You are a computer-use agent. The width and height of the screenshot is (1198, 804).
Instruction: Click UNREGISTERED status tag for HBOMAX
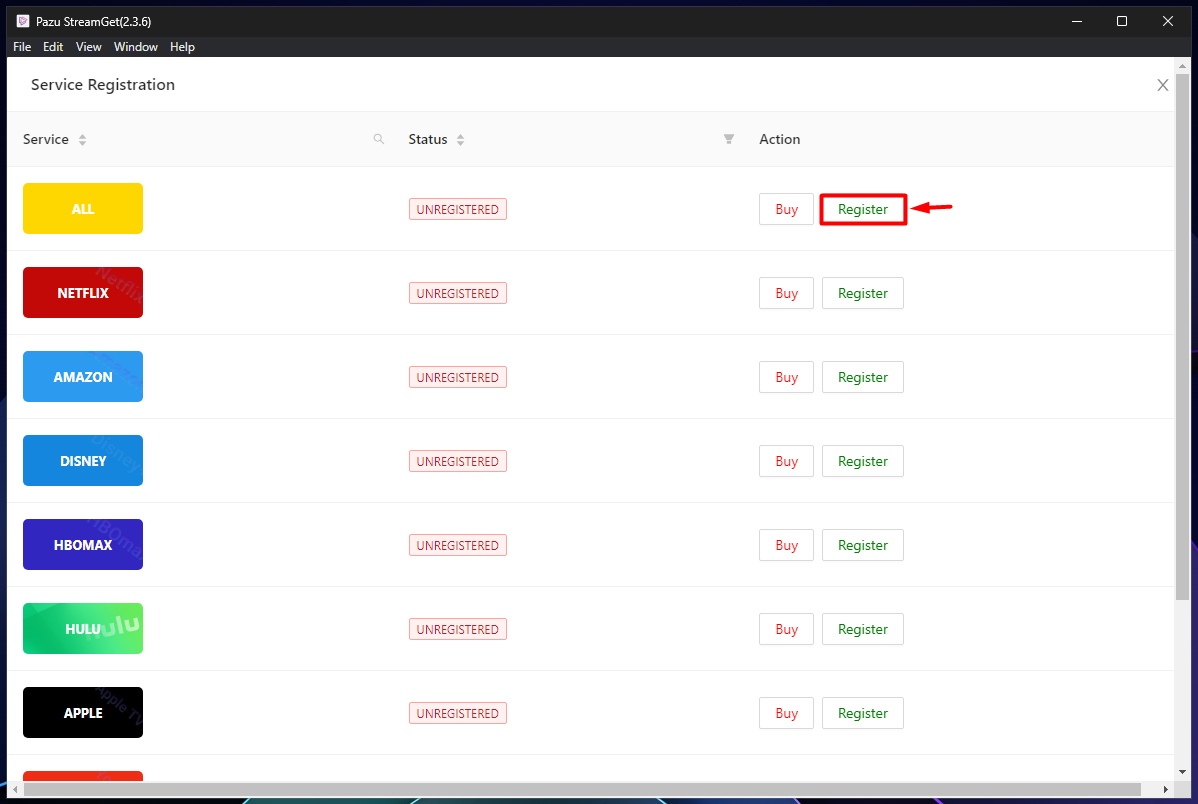coord(458,546)
